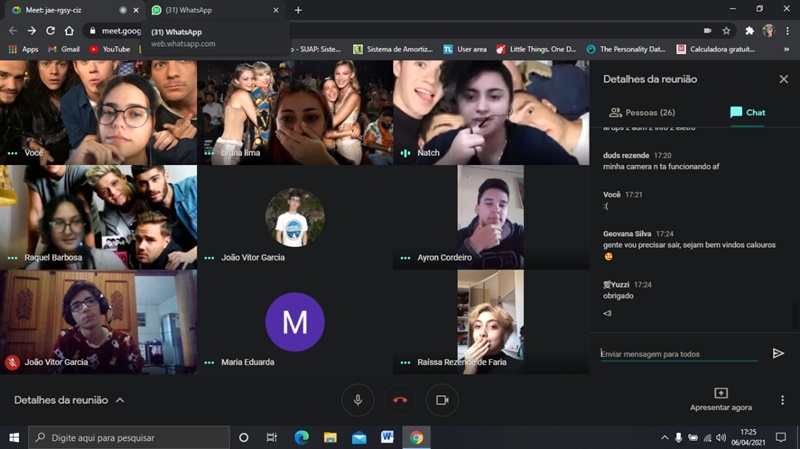
Task: Open a new browser tab
Action: [x=298, y=10]
